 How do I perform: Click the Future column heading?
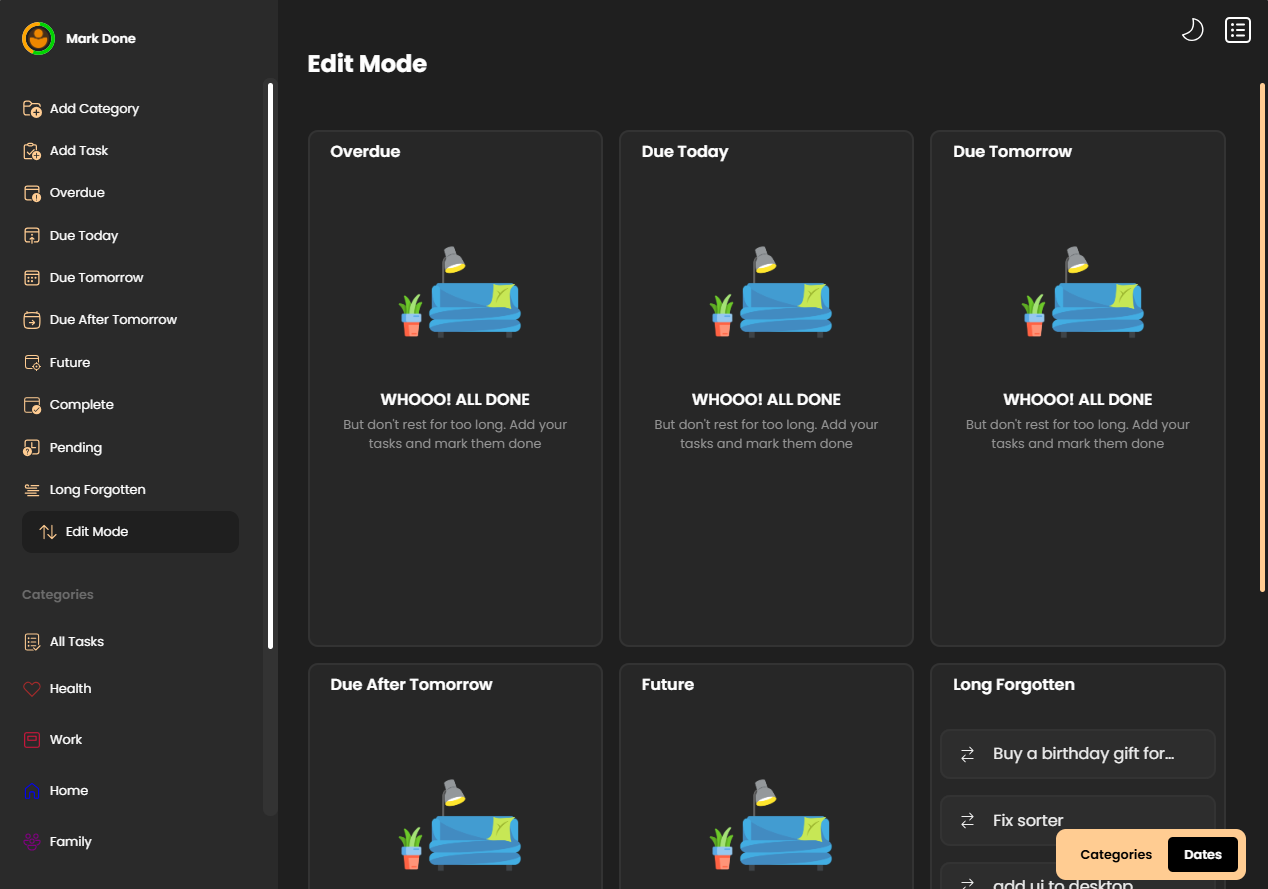[668, 685]
